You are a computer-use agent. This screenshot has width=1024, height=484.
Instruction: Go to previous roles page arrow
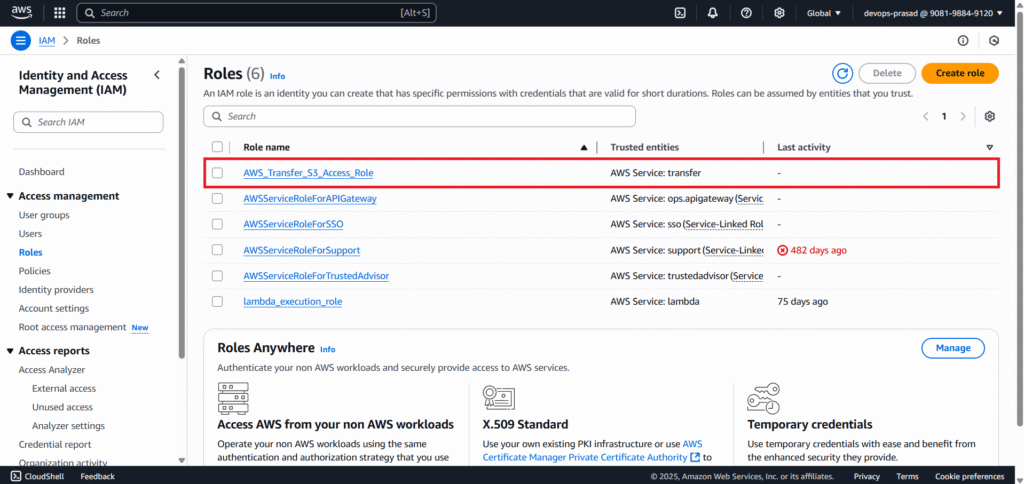pyautogui.click(x=925, y=116)
